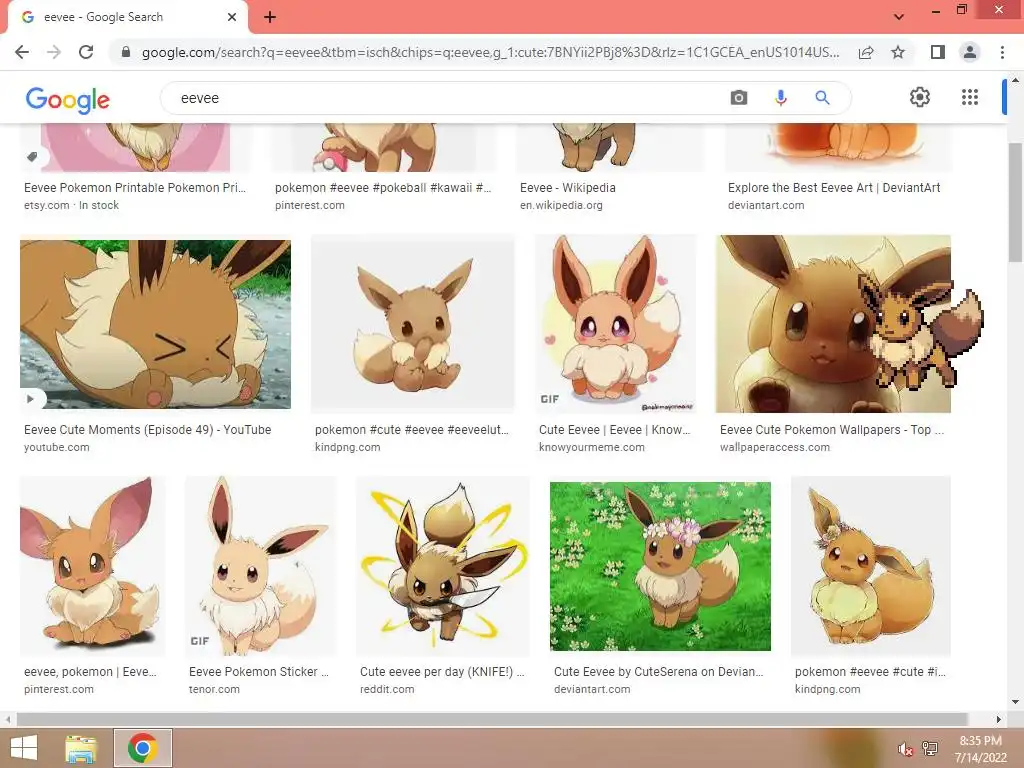Click the youtube.com source text
Viewport: 1024px width, 768px height.
coord(57,447)
